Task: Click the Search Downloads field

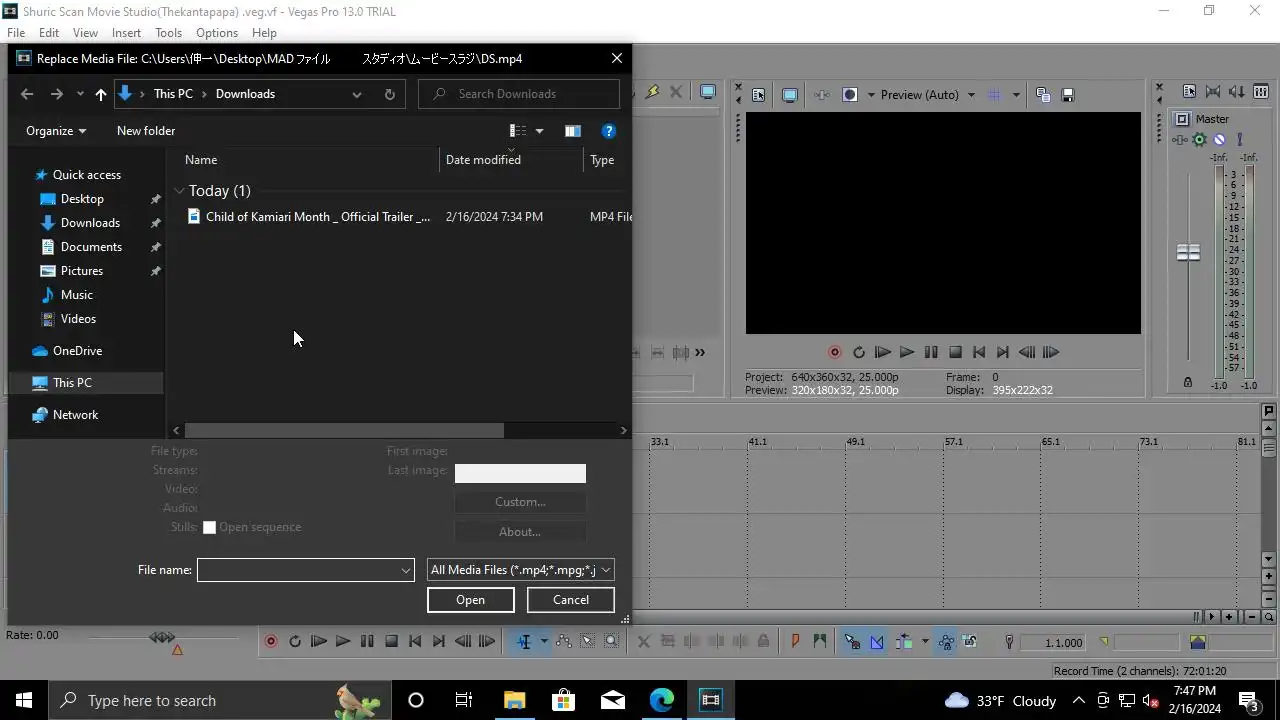Action: [519, 94]
